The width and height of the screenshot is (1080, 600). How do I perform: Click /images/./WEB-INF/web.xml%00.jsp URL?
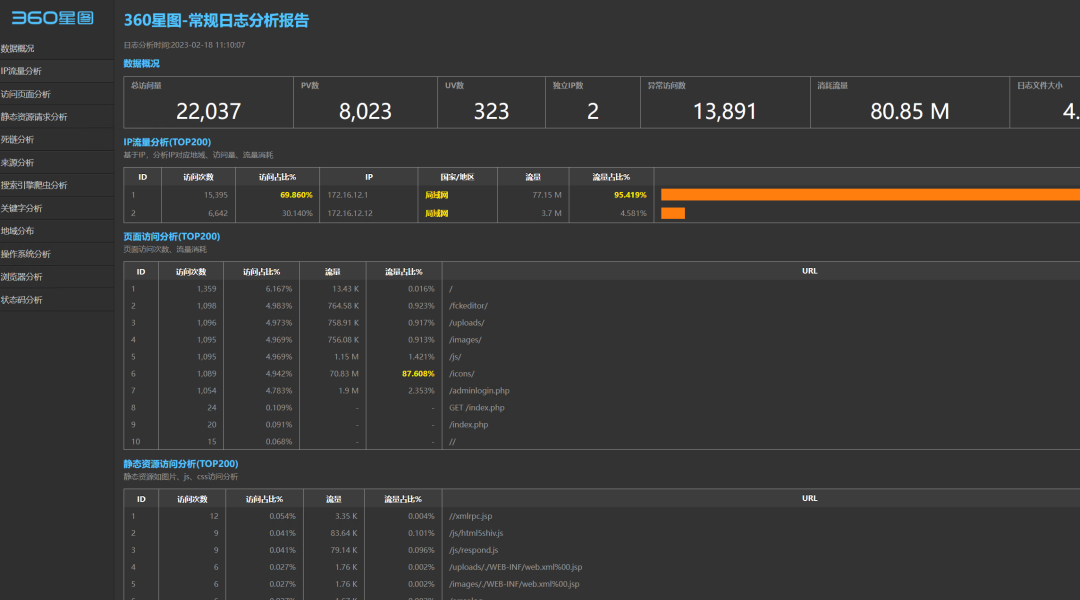(x=514, y=584)
